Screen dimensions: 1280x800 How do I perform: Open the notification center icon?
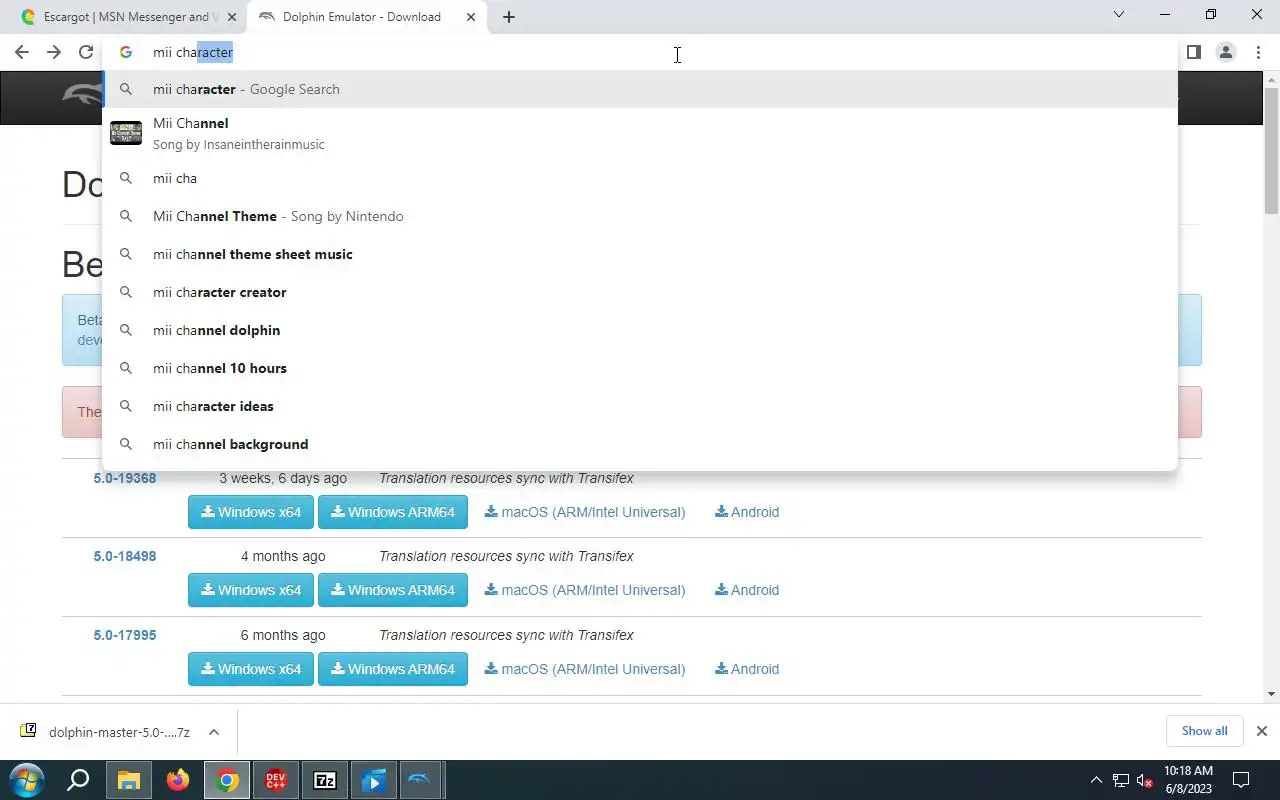(1241, 780)
